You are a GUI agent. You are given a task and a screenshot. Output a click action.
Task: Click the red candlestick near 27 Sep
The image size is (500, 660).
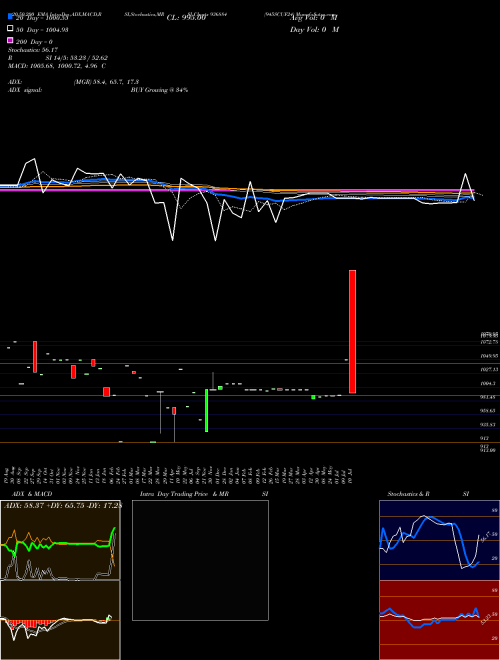click(35, 357)
